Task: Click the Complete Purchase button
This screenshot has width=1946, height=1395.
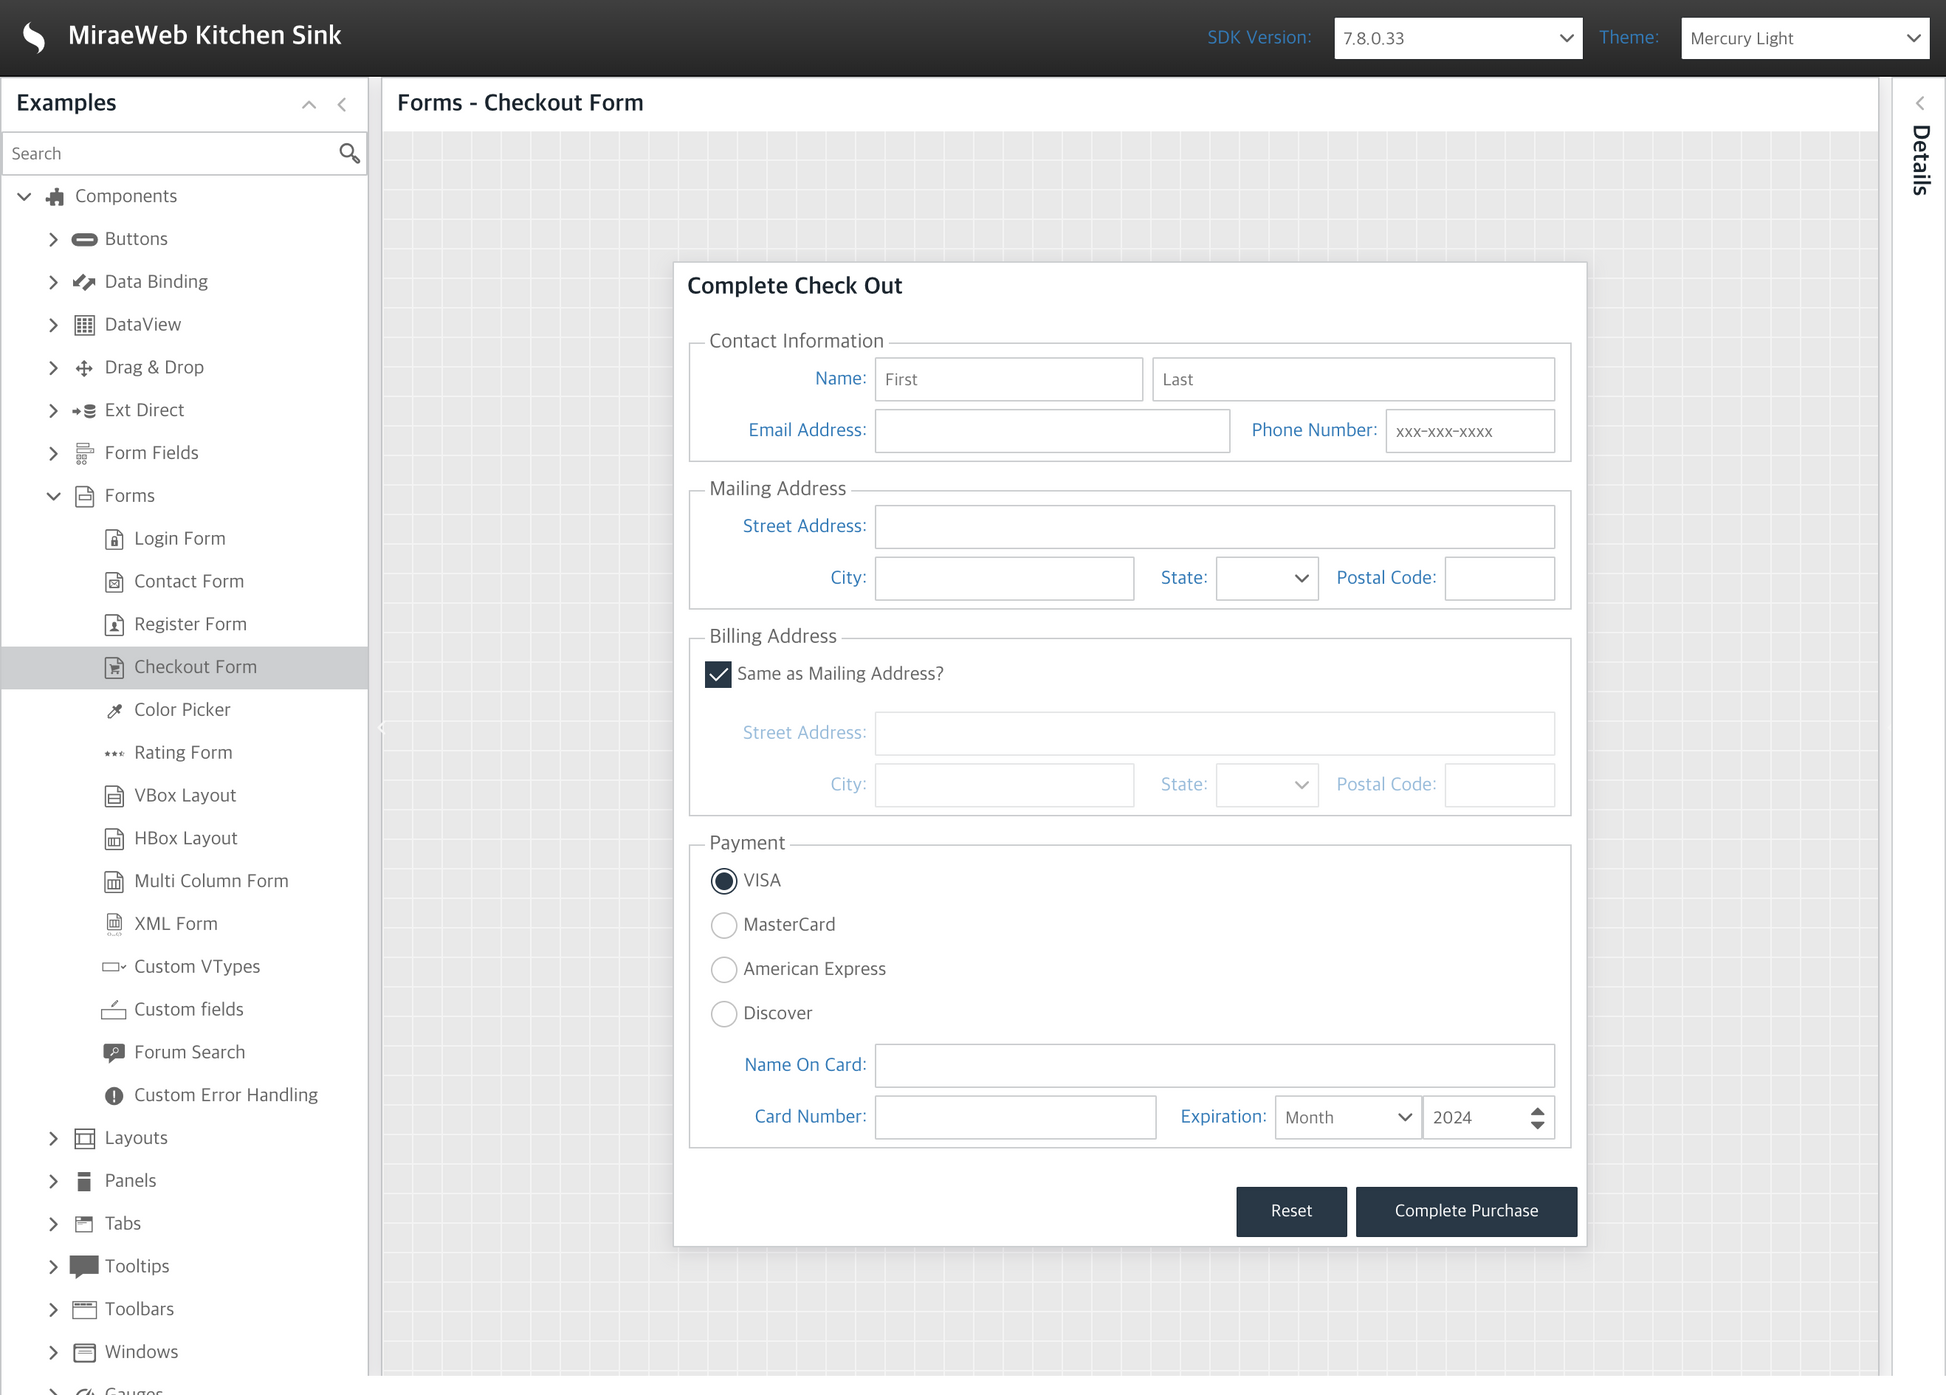Action: (x=1465, y=1211)
